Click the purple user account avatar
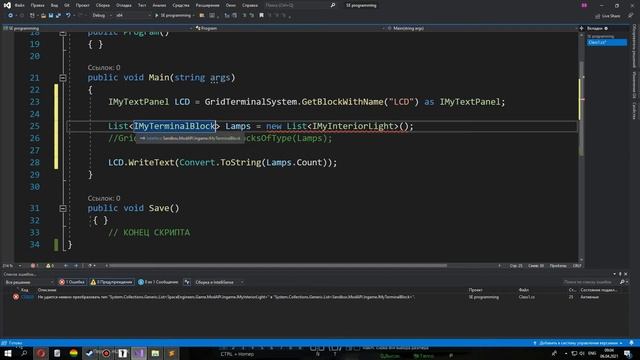This screenshot has height=360, width=640. (584, 5)
